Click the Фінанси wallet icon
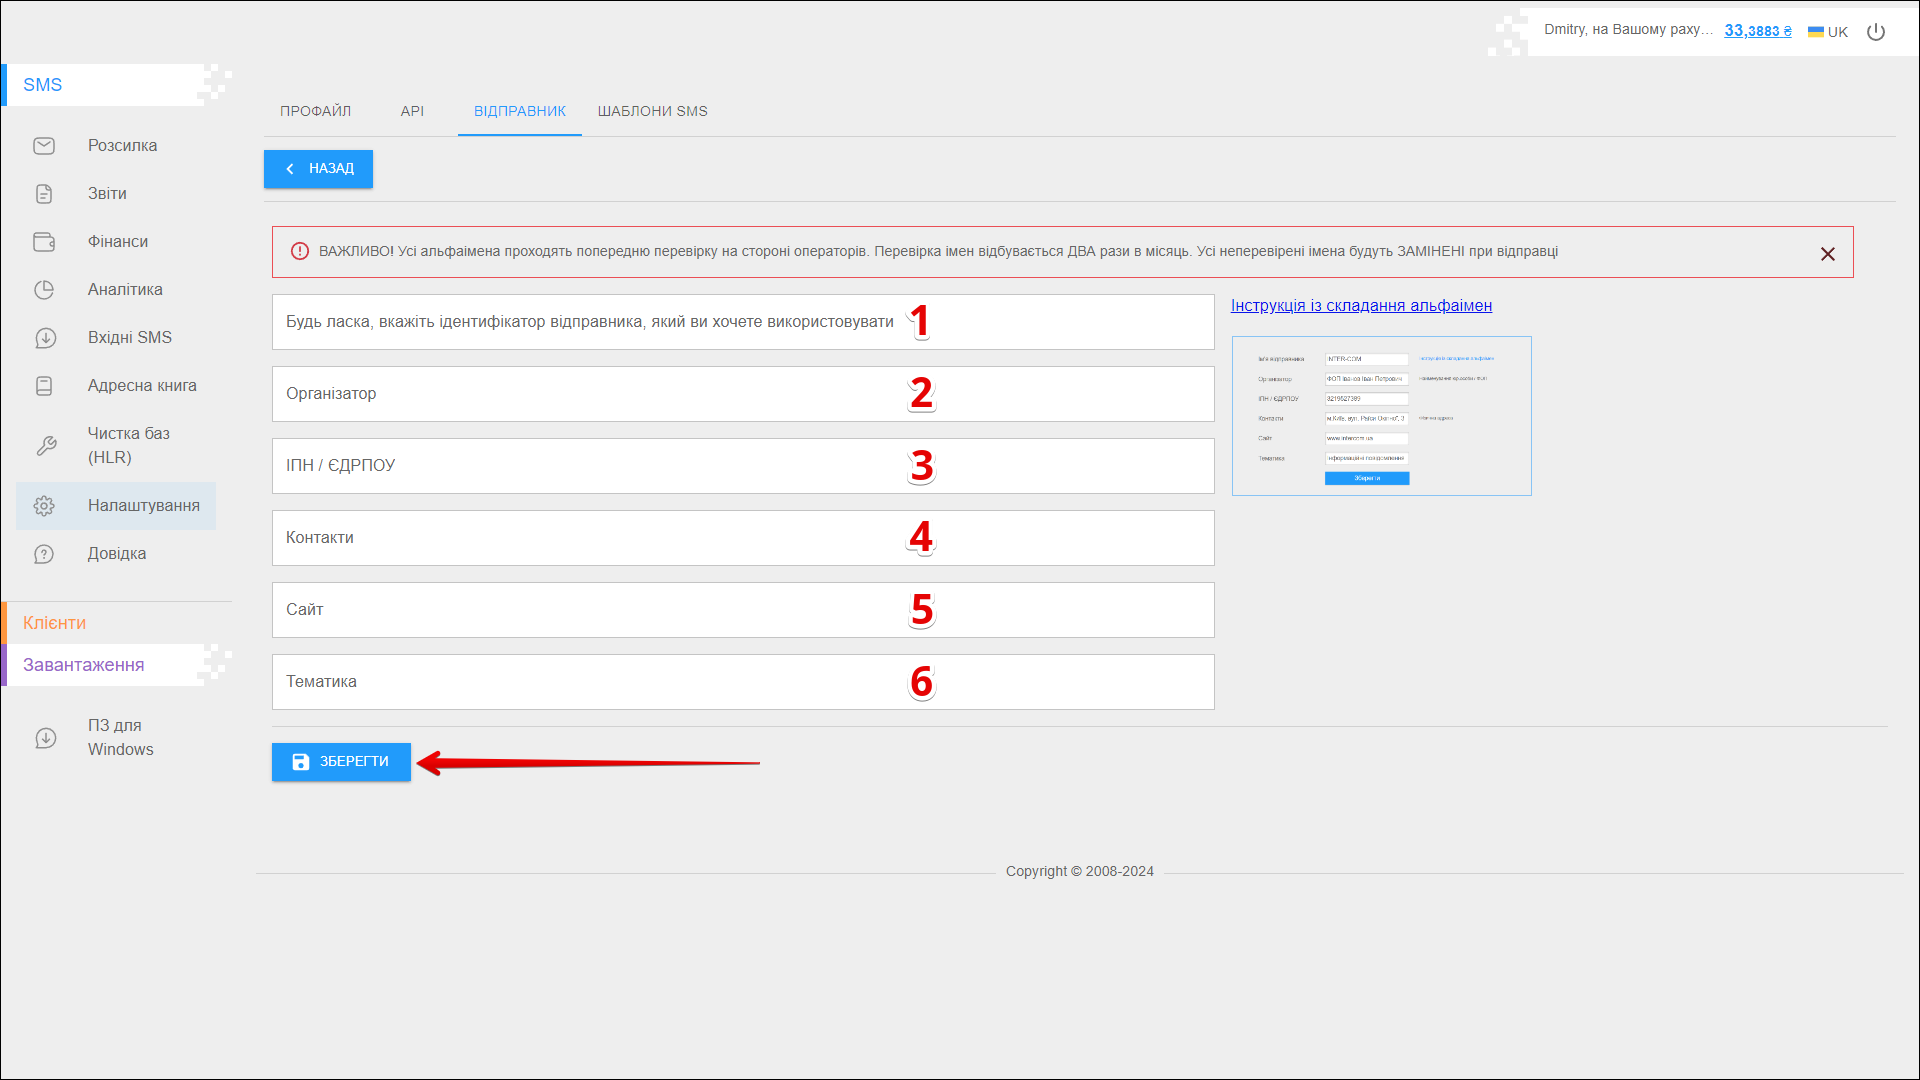 point(44,242)
